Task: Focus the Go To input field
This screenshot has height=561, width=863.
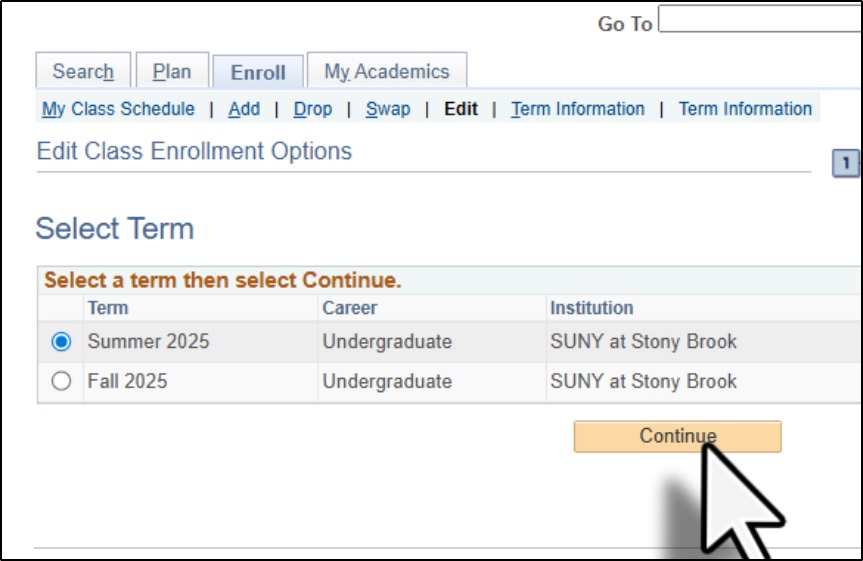Action: (758, 20)
